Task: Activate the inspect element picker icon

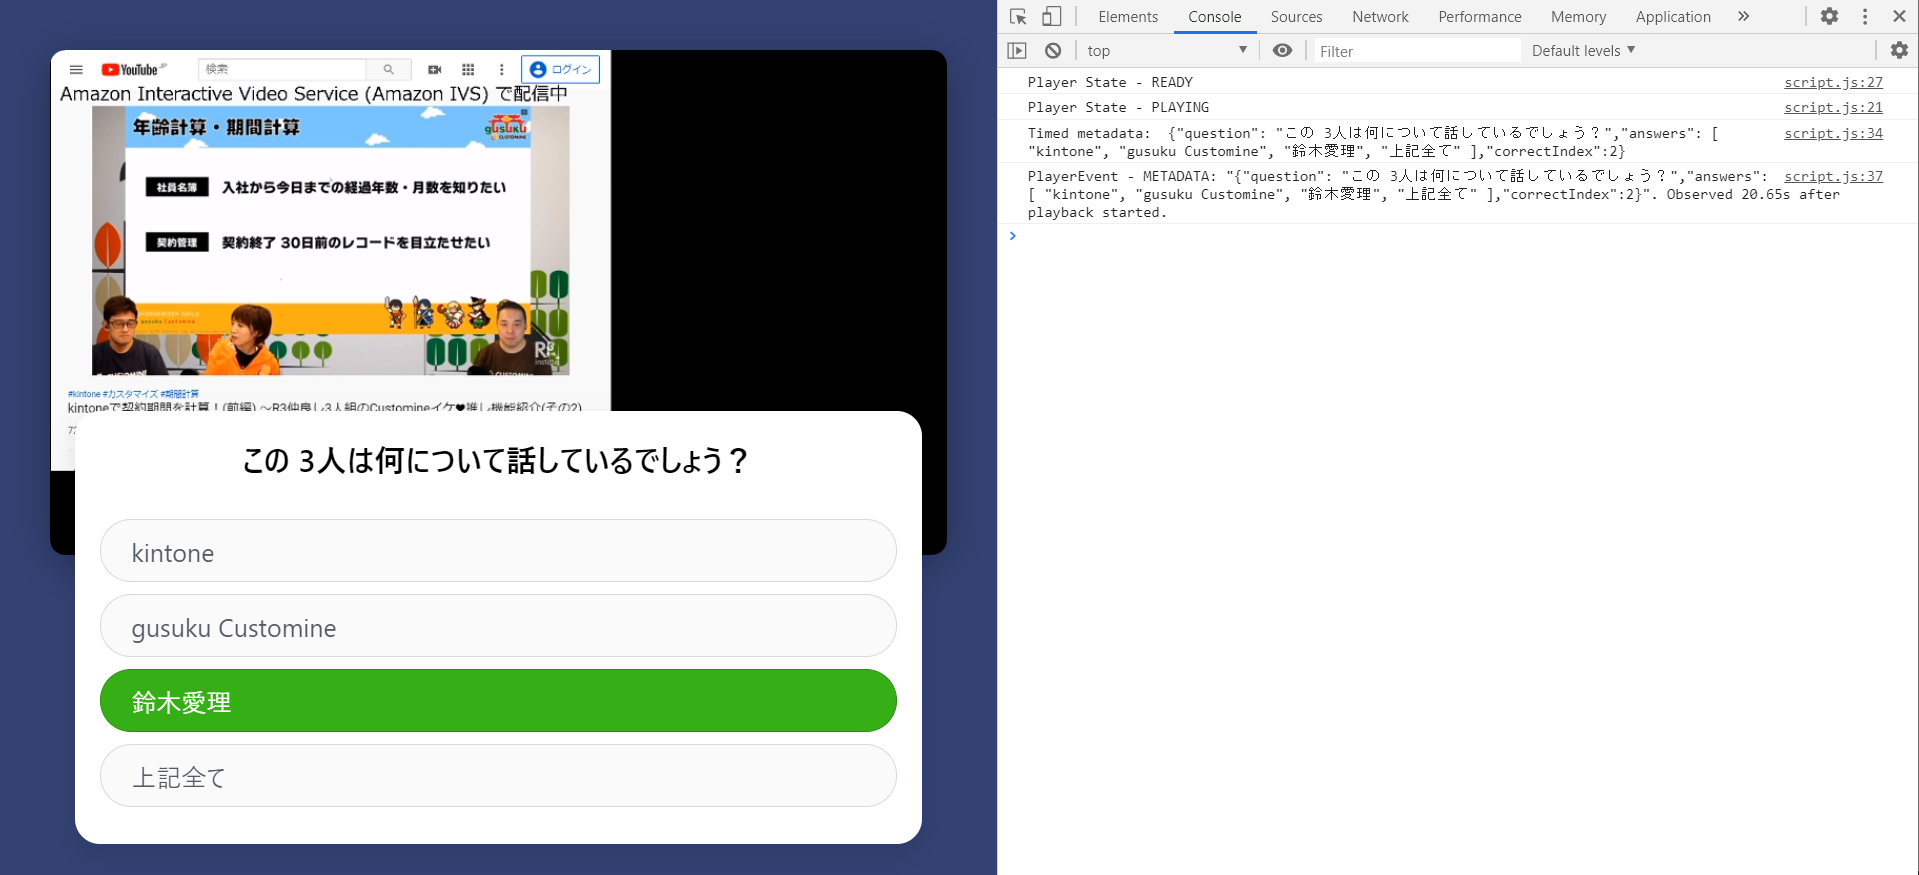Action: click(x=1018, y=17)
